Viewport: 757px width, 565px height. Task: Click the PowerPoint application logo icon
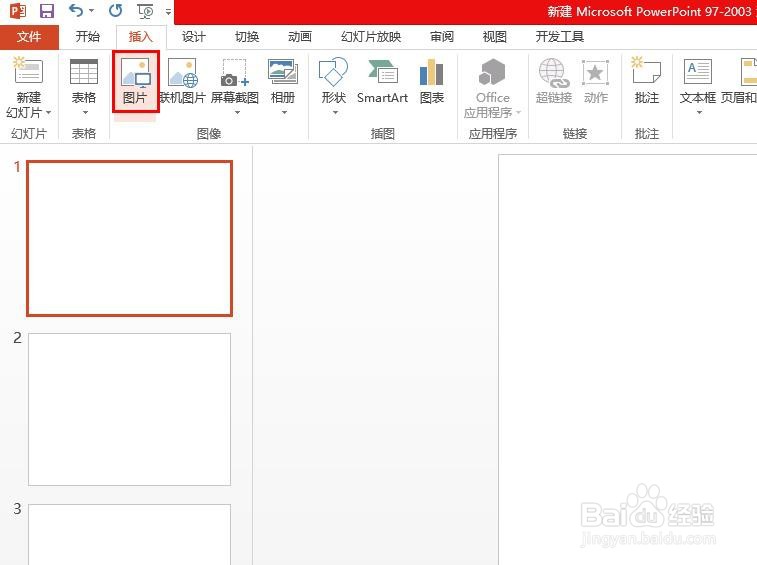18,11
